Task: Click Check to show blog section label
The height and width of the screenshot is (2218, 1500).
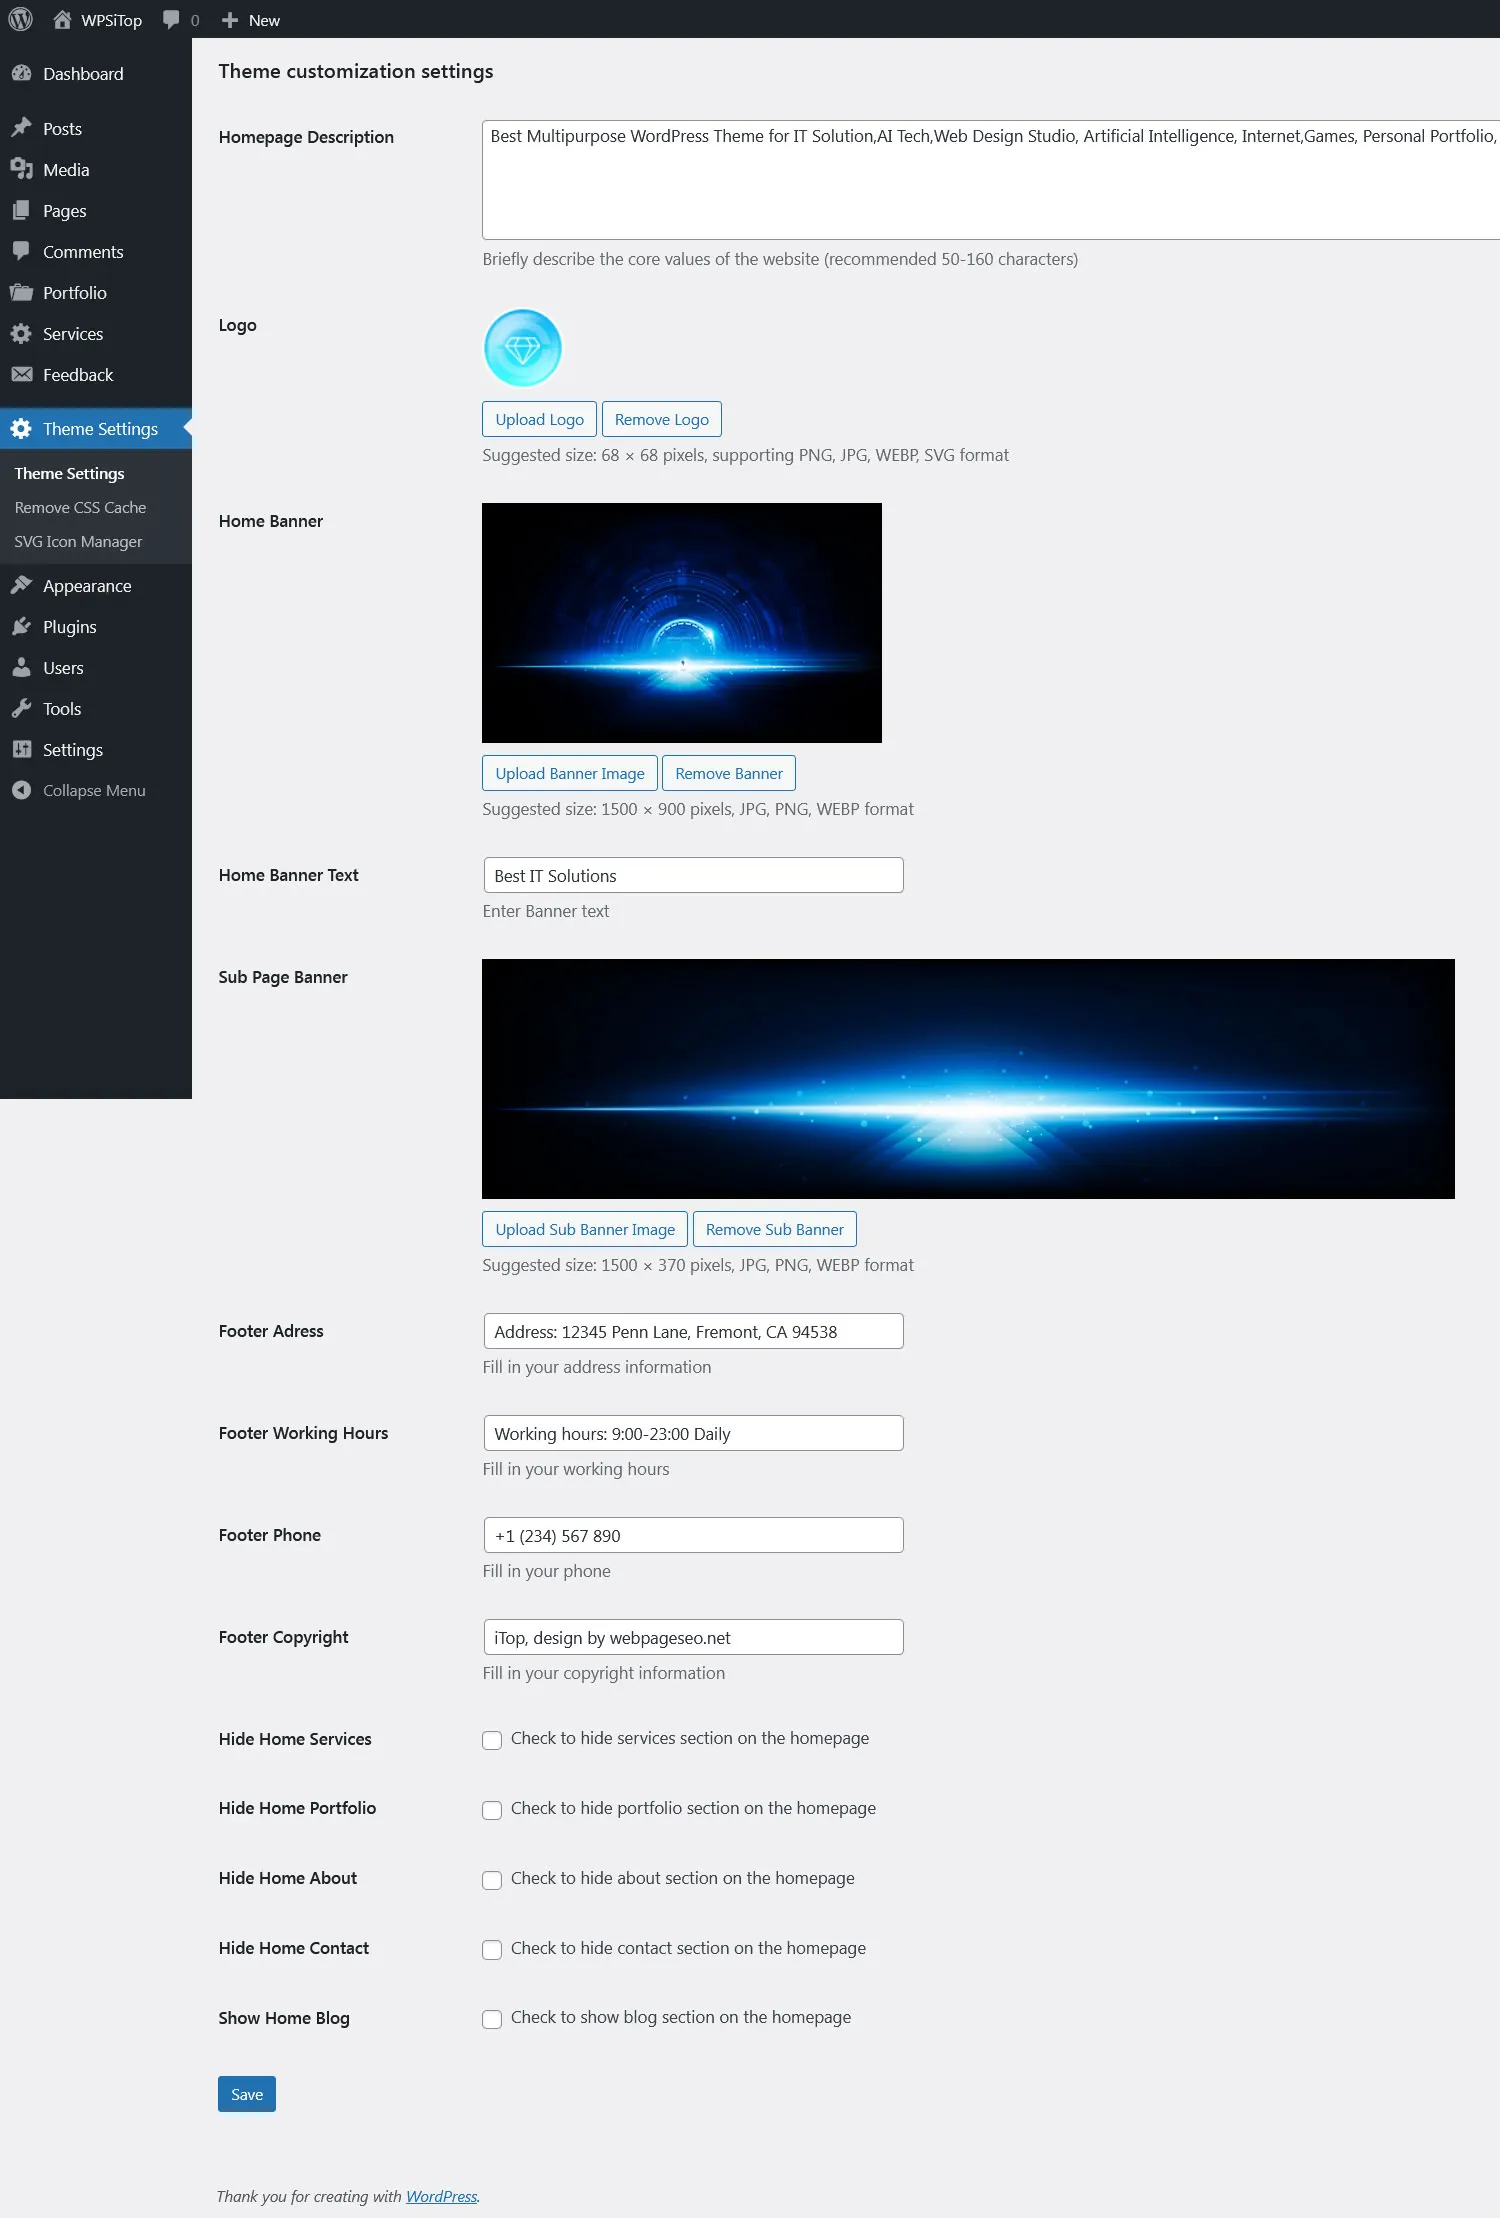Action: tap(681, 2017)
